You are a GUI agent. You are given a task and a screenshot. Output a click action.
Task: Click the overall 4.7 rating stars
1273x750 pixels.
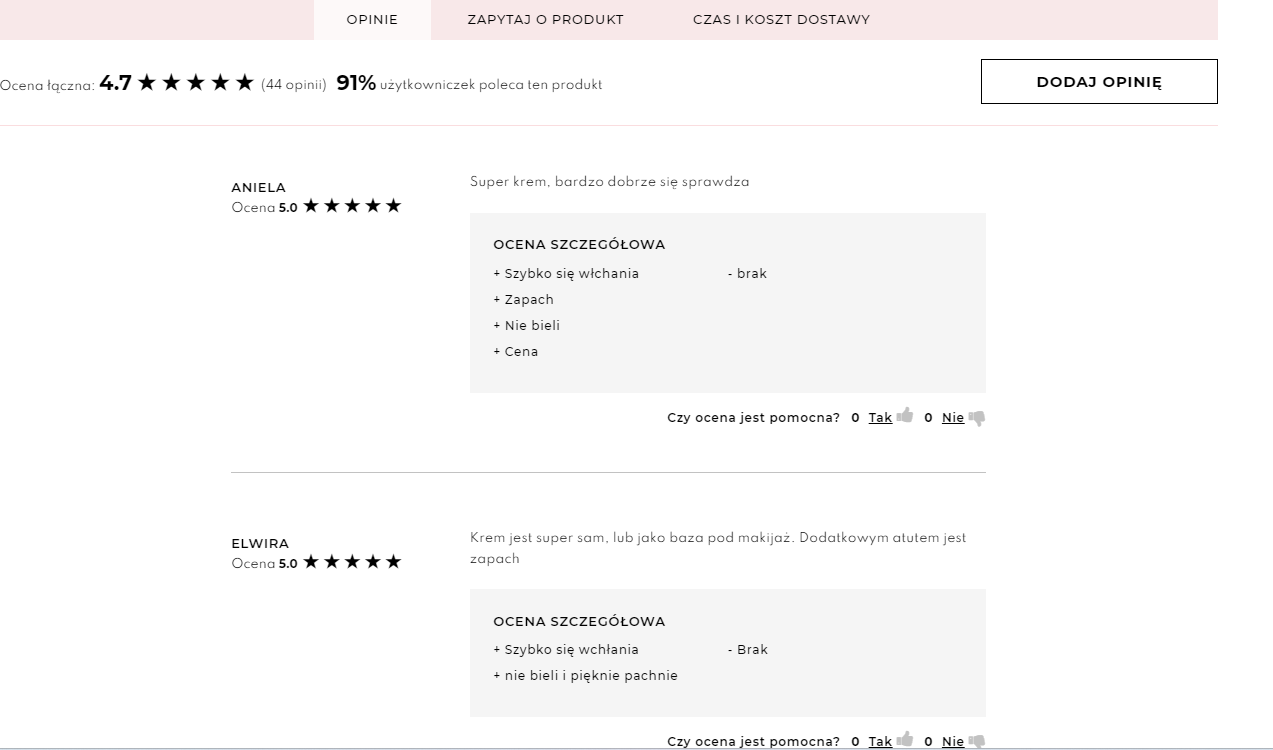[196, 83]
